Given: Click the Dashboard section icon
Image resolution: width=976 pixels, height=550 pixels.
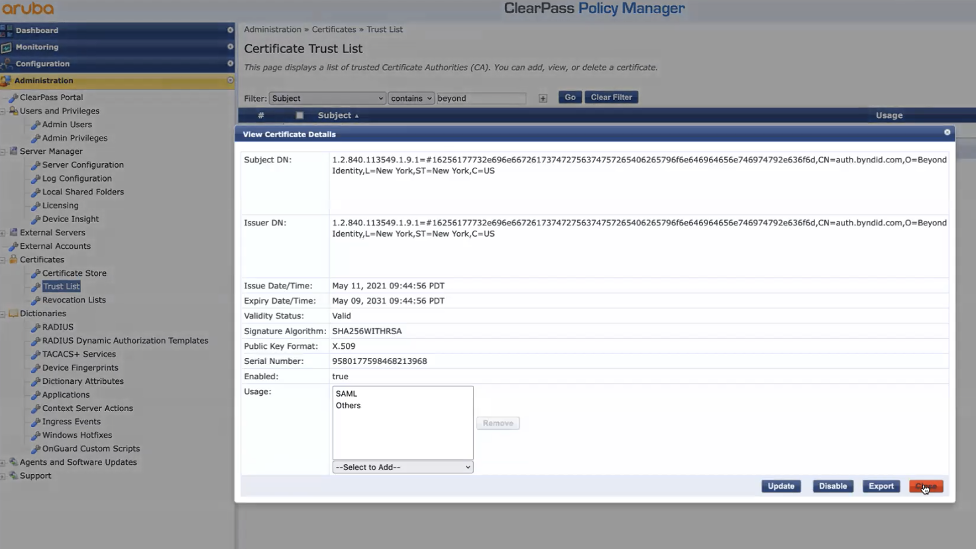Looking at the screenshot, I should click(x=7, y=30).
